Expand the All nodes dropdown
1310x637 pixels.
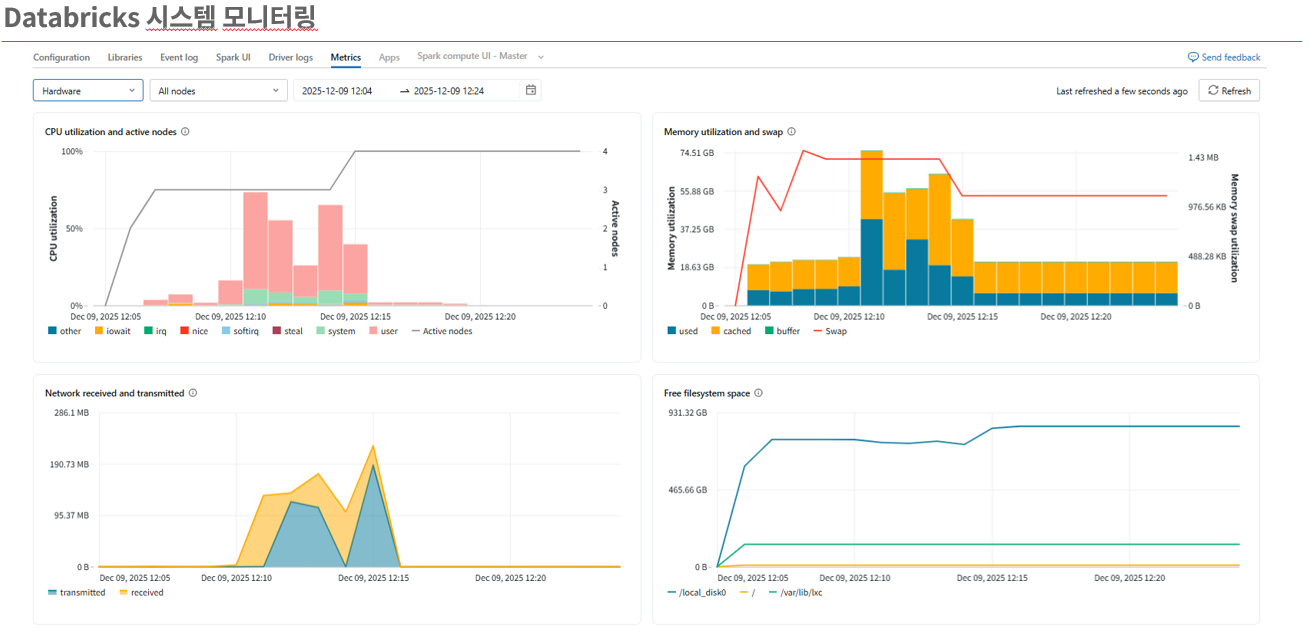pos(219,91)
